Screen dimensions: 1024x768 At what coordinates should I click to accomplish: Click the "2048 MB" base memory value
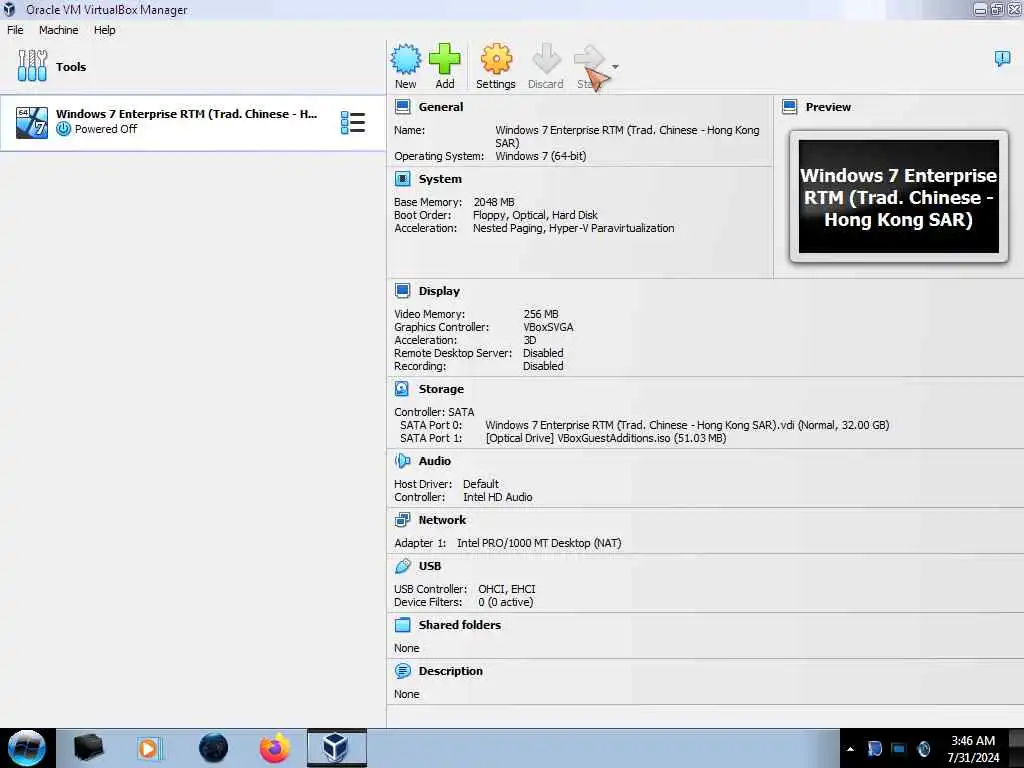click(494, 202)
